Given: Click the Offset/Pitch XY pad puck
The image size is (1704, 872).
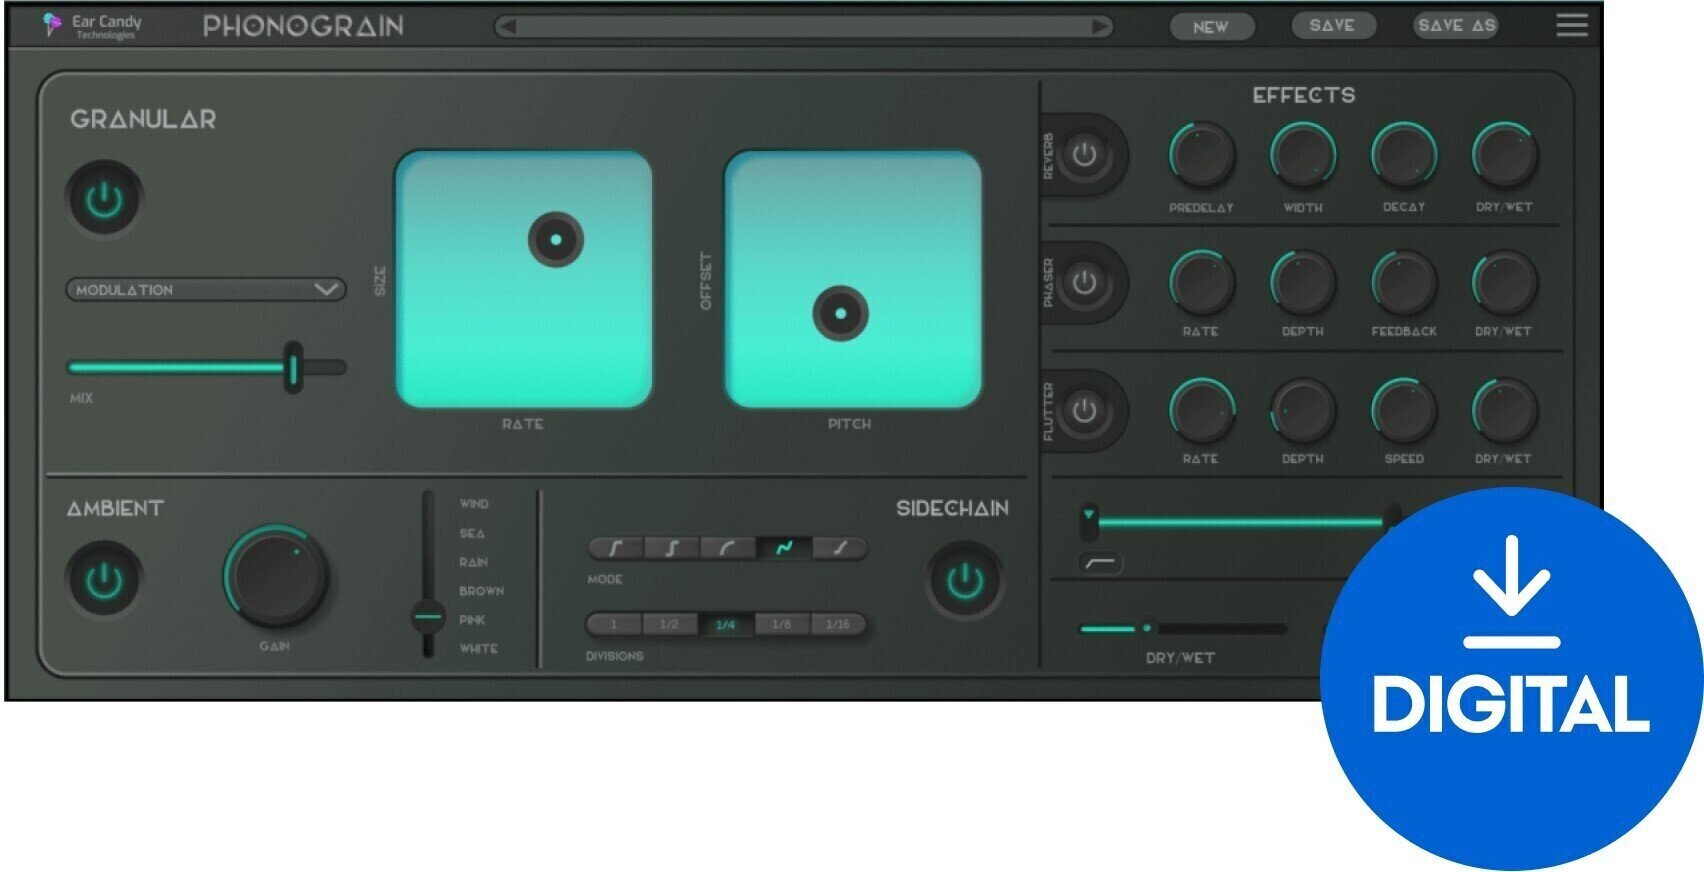Looking at the screenshot, I should click(840, 313).
